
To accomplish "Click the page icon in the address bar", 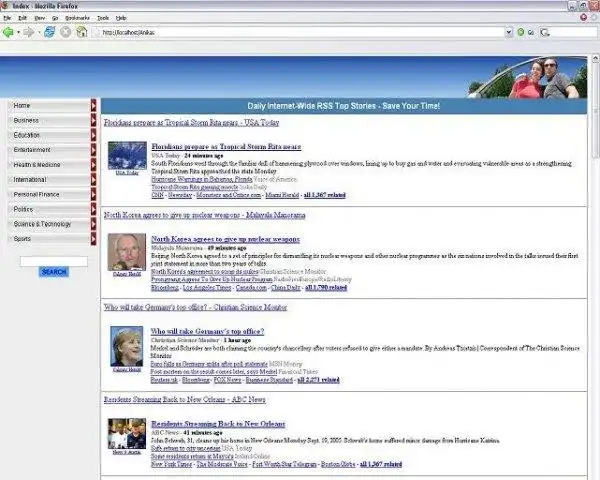I will (96, 33).
